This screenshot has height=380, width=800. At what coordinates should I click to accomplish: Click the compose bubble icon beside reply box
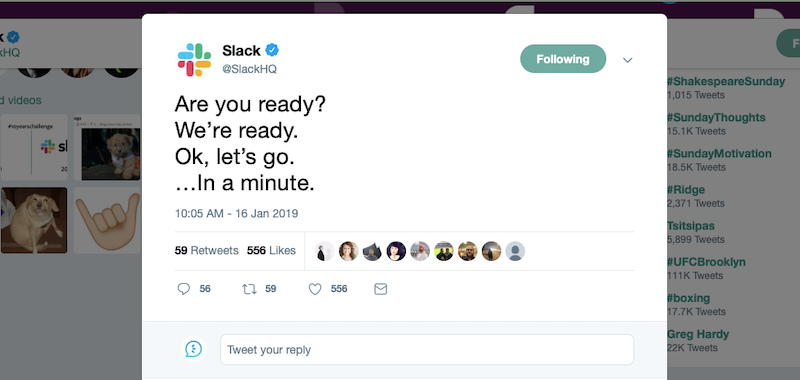[x=193, y=349]
